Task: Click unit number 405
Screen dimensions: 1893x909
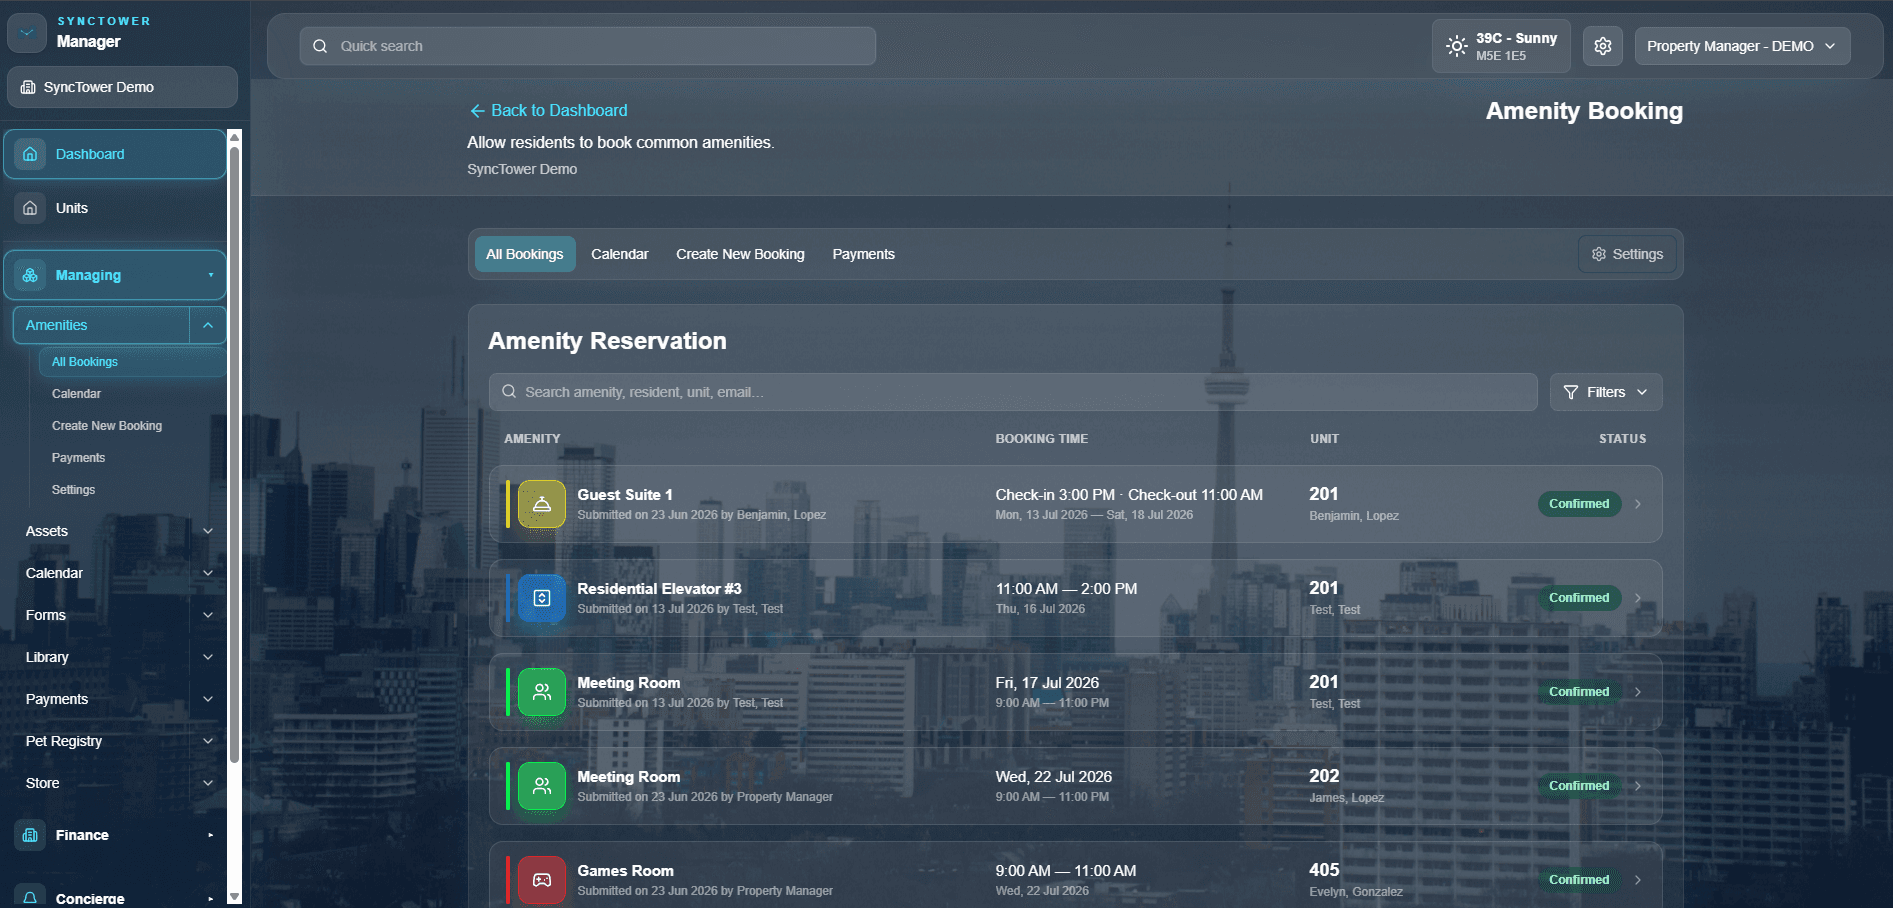Action: [1324, 870]
